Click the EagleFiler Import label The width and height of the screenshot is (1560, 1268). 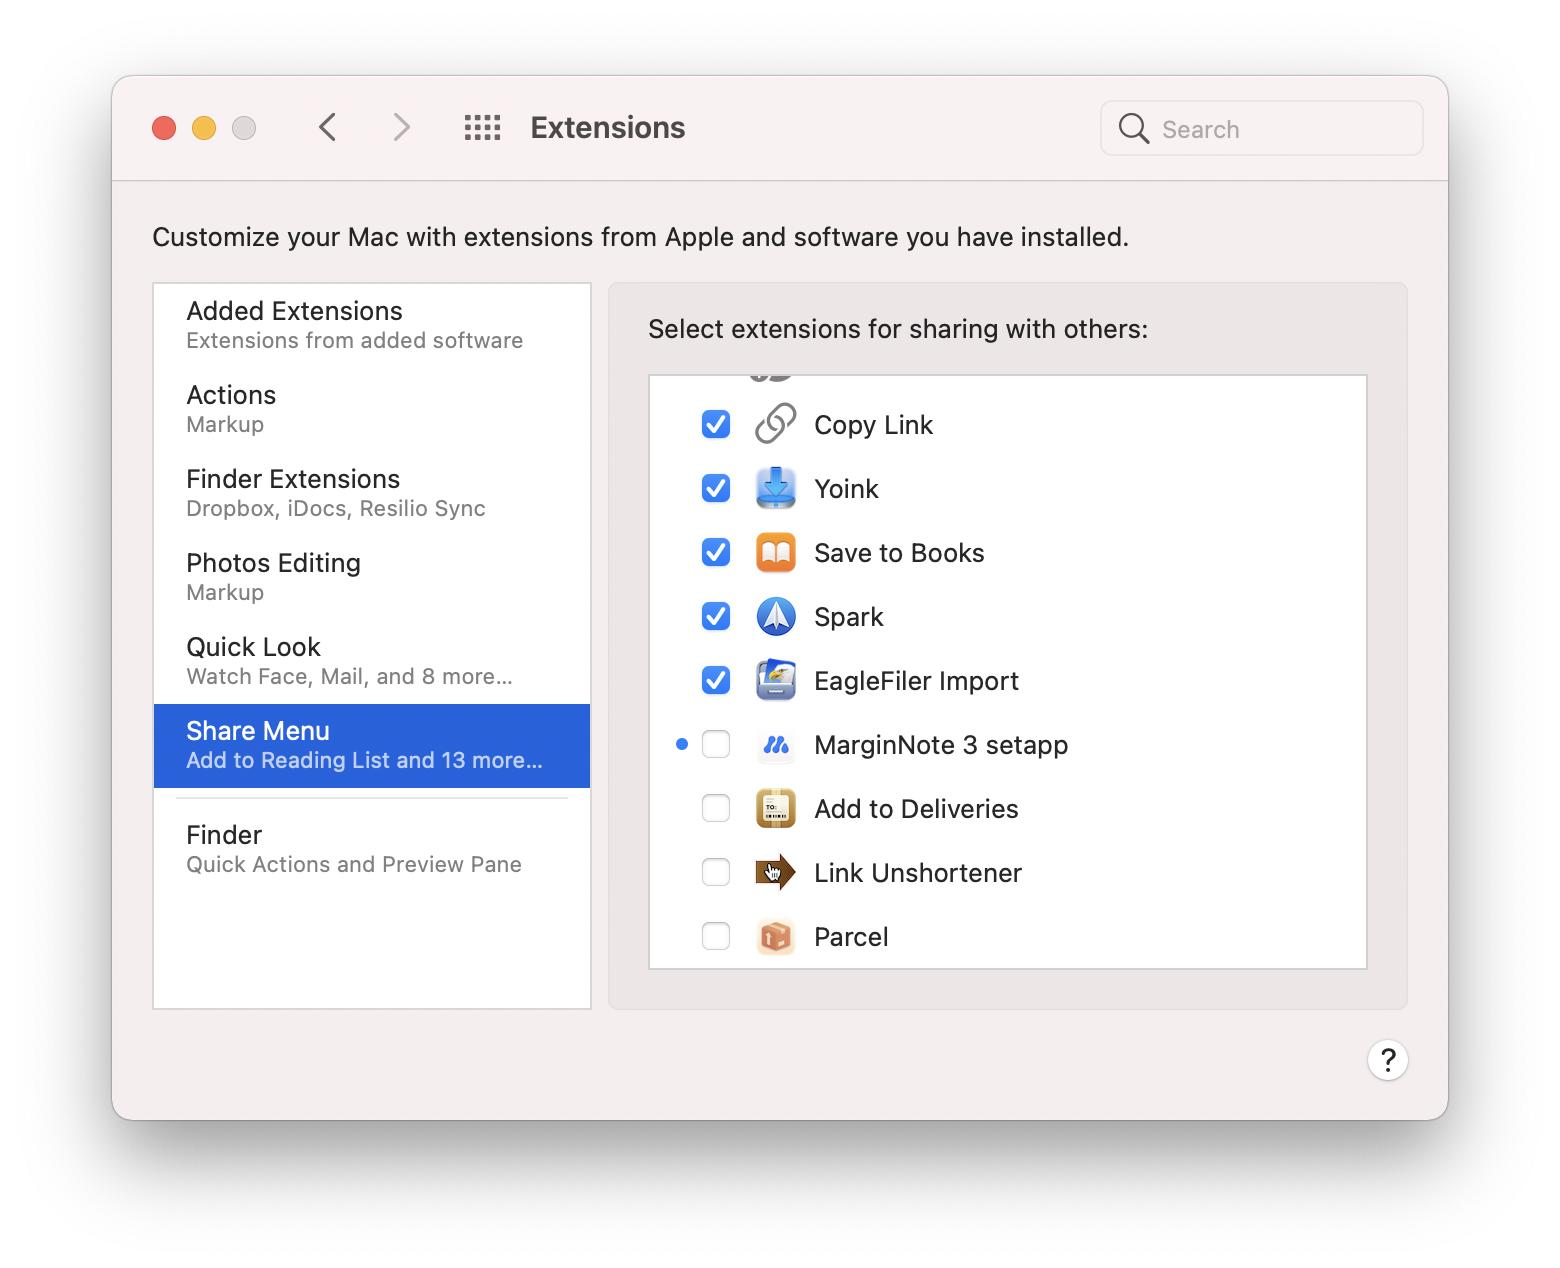click(x=916, y=681)
